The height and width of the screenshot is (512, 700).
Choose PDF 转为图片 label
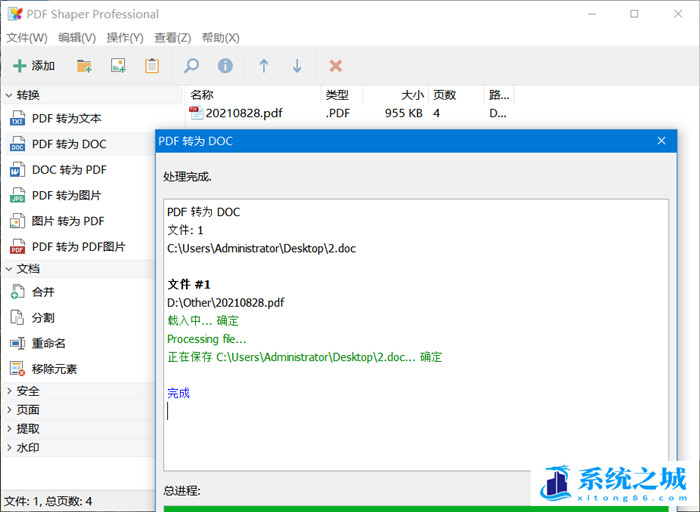point(67,196)
